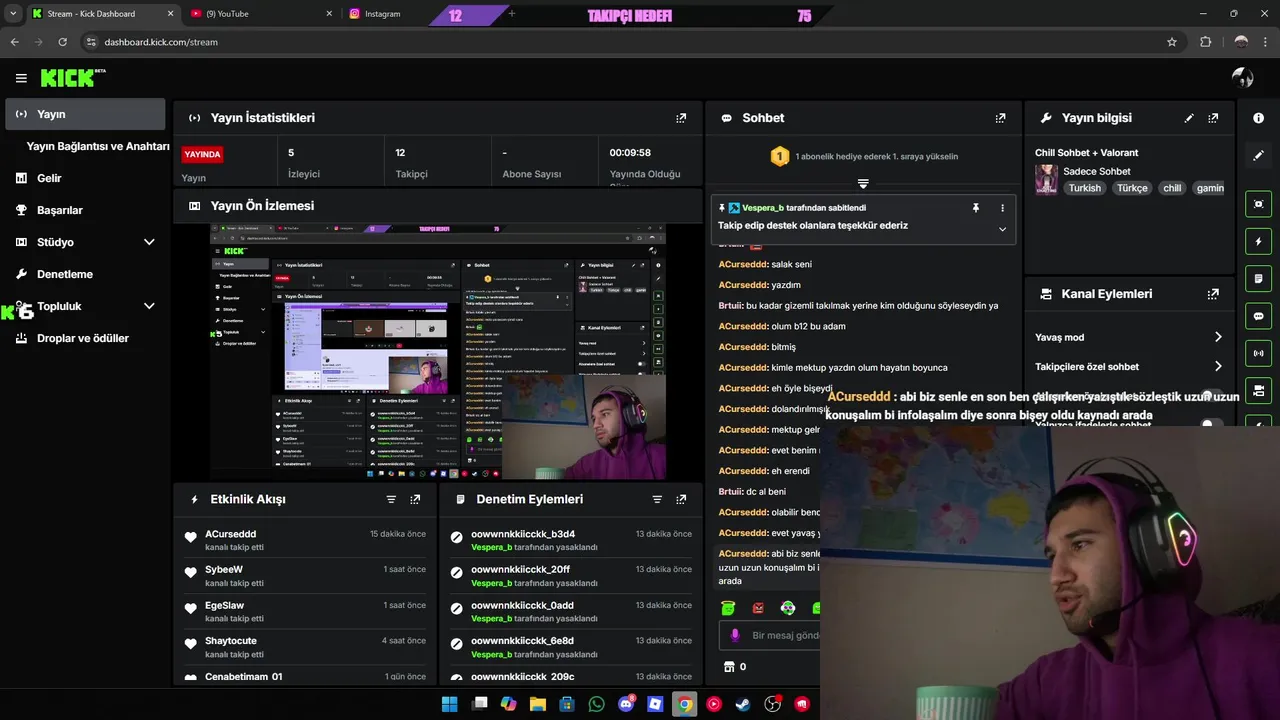The width and height of the screenshot is (1280, 720).
Task: Pop out the Yayın bilgisi panel
Action: (x=1213, y=118)
